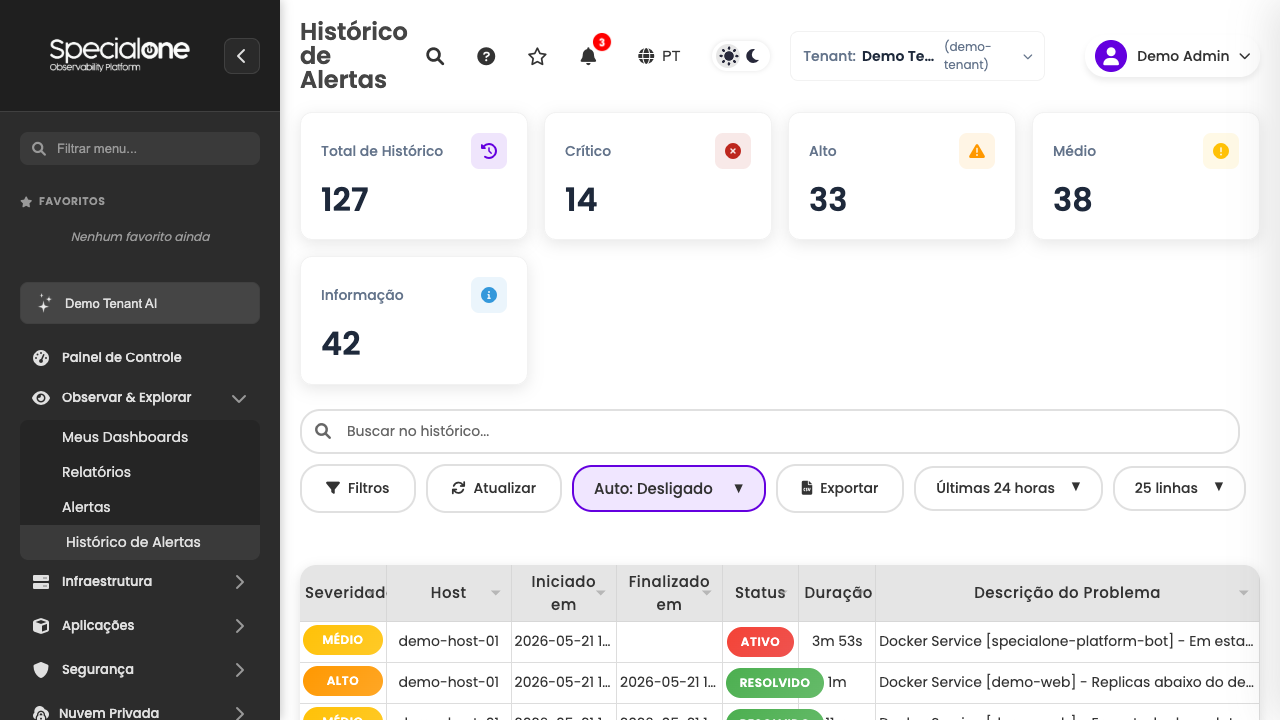Click the Informação blue info icon
Image resolution: width=1280 pixels, height=720 pixels.
point(489,295)
